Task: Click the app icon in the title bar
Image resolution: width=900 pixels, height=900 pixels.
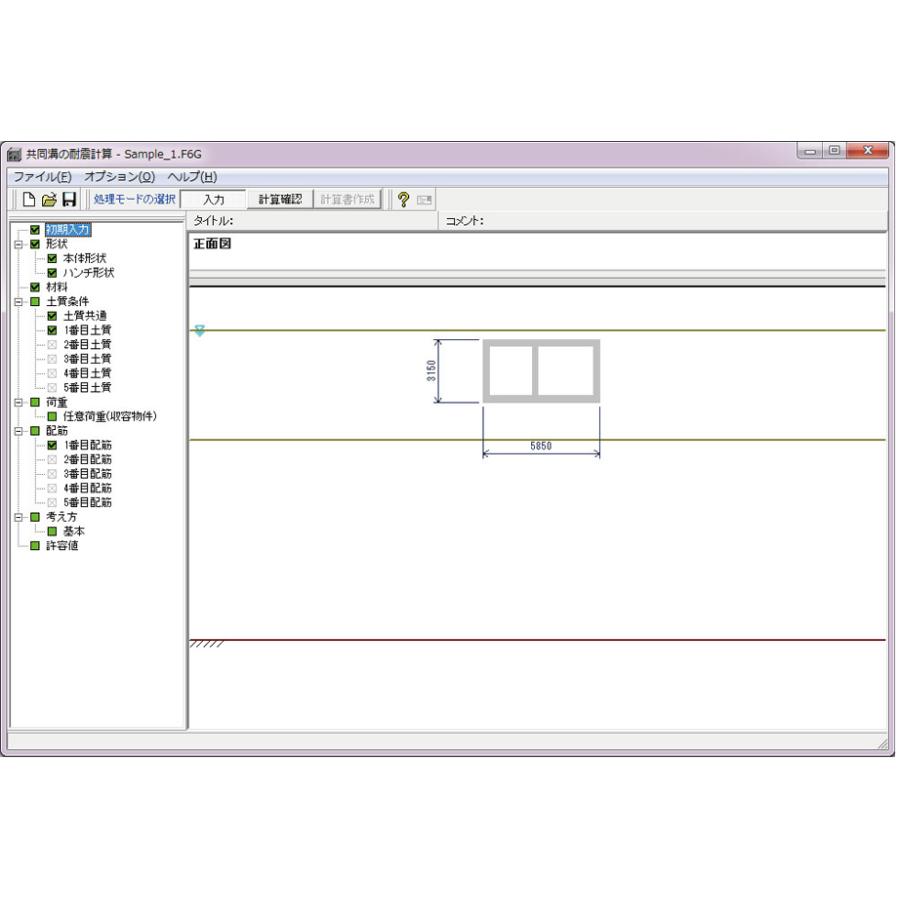Action: point(14,154)
